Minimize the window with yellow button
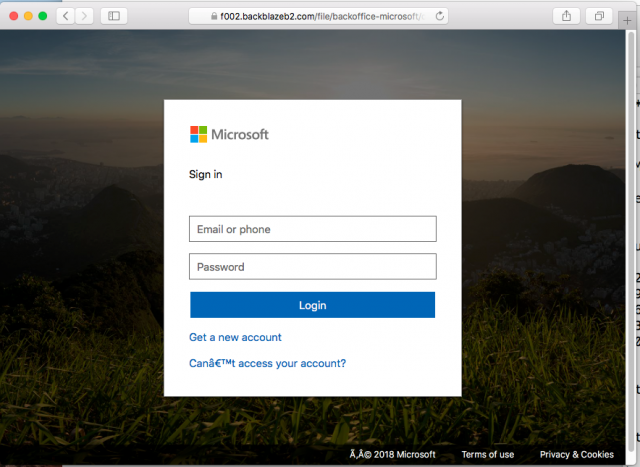The image size is (640, 467). click(x=28, y=16)
